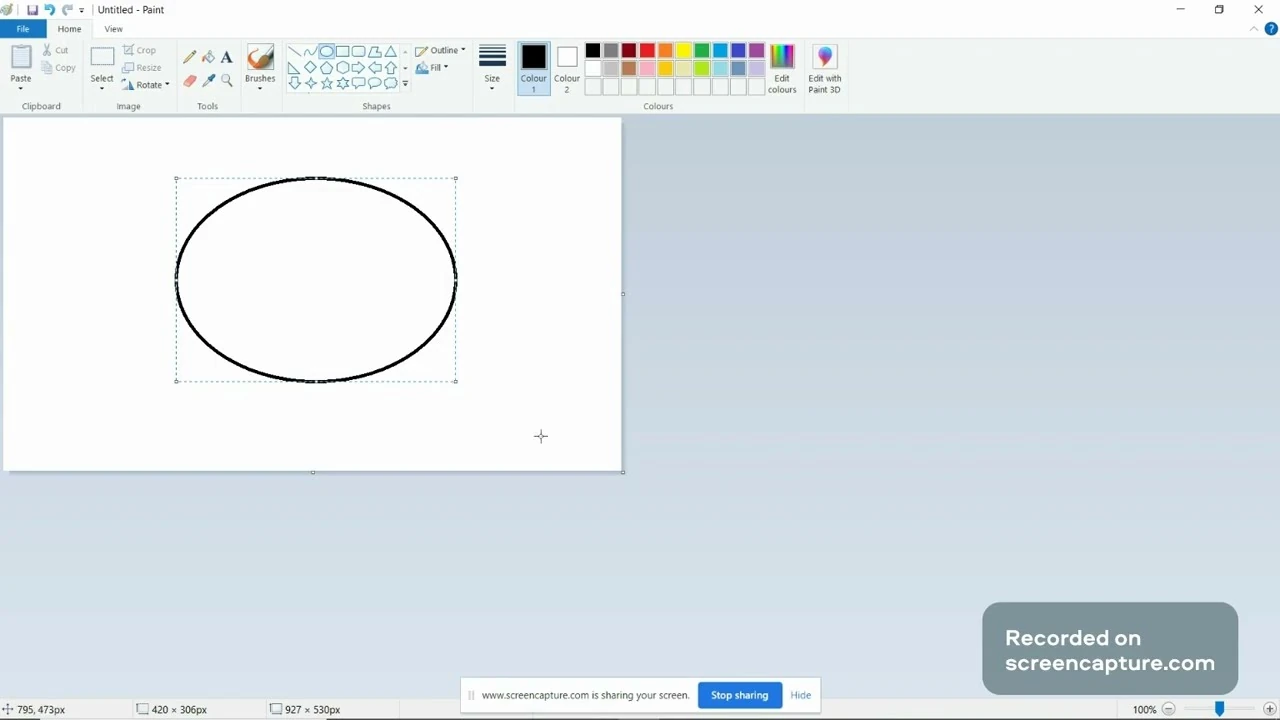Select the Text tool
1280x720 pixels.
(226, 56)
